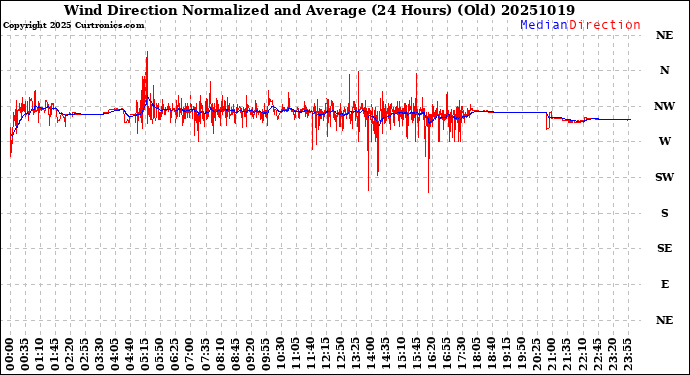690x375 pixels.
Task: Click the W direction axis label
Action: click(x=664, y=141)
